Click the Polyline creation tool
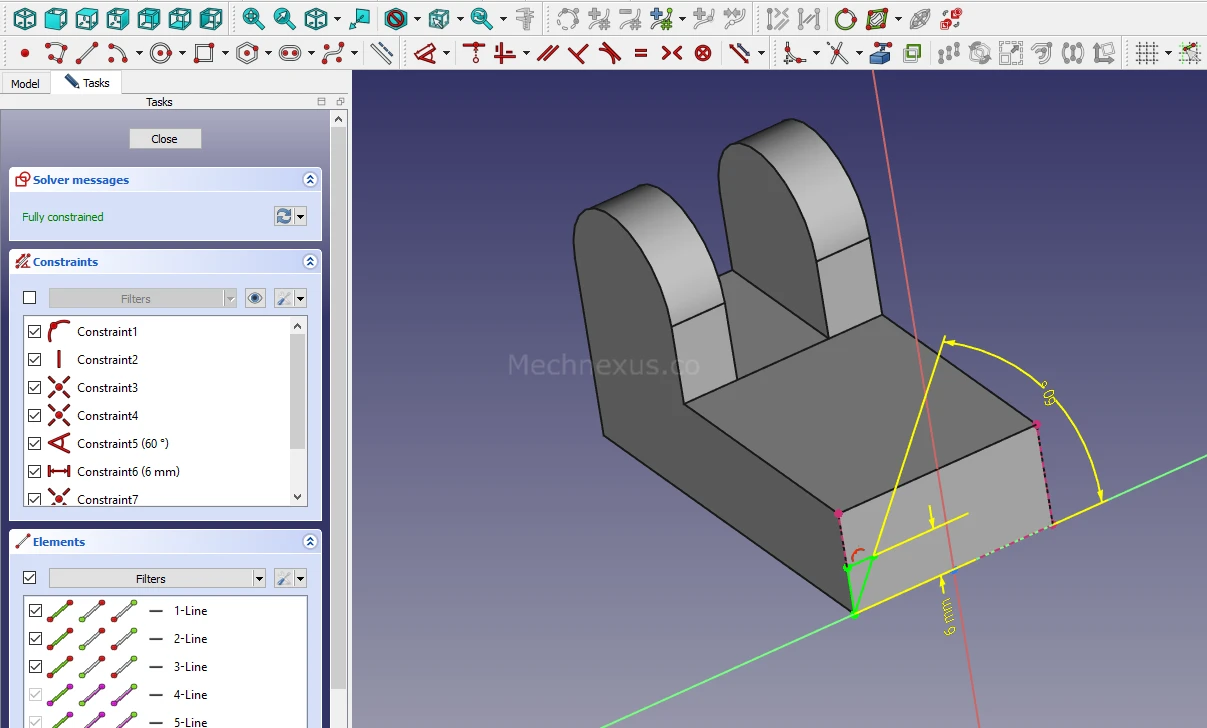 point(55,53)
